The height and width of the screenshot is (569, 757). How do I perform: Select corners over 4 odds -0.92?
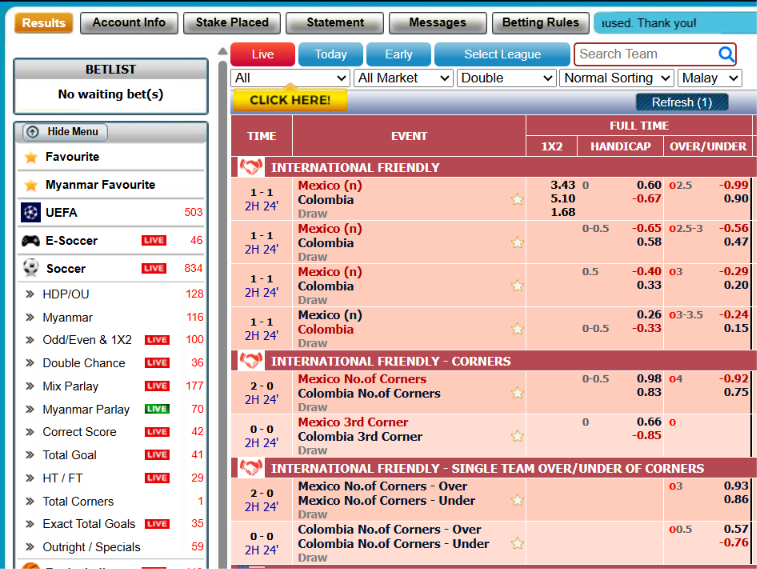[x=734, y=378]
